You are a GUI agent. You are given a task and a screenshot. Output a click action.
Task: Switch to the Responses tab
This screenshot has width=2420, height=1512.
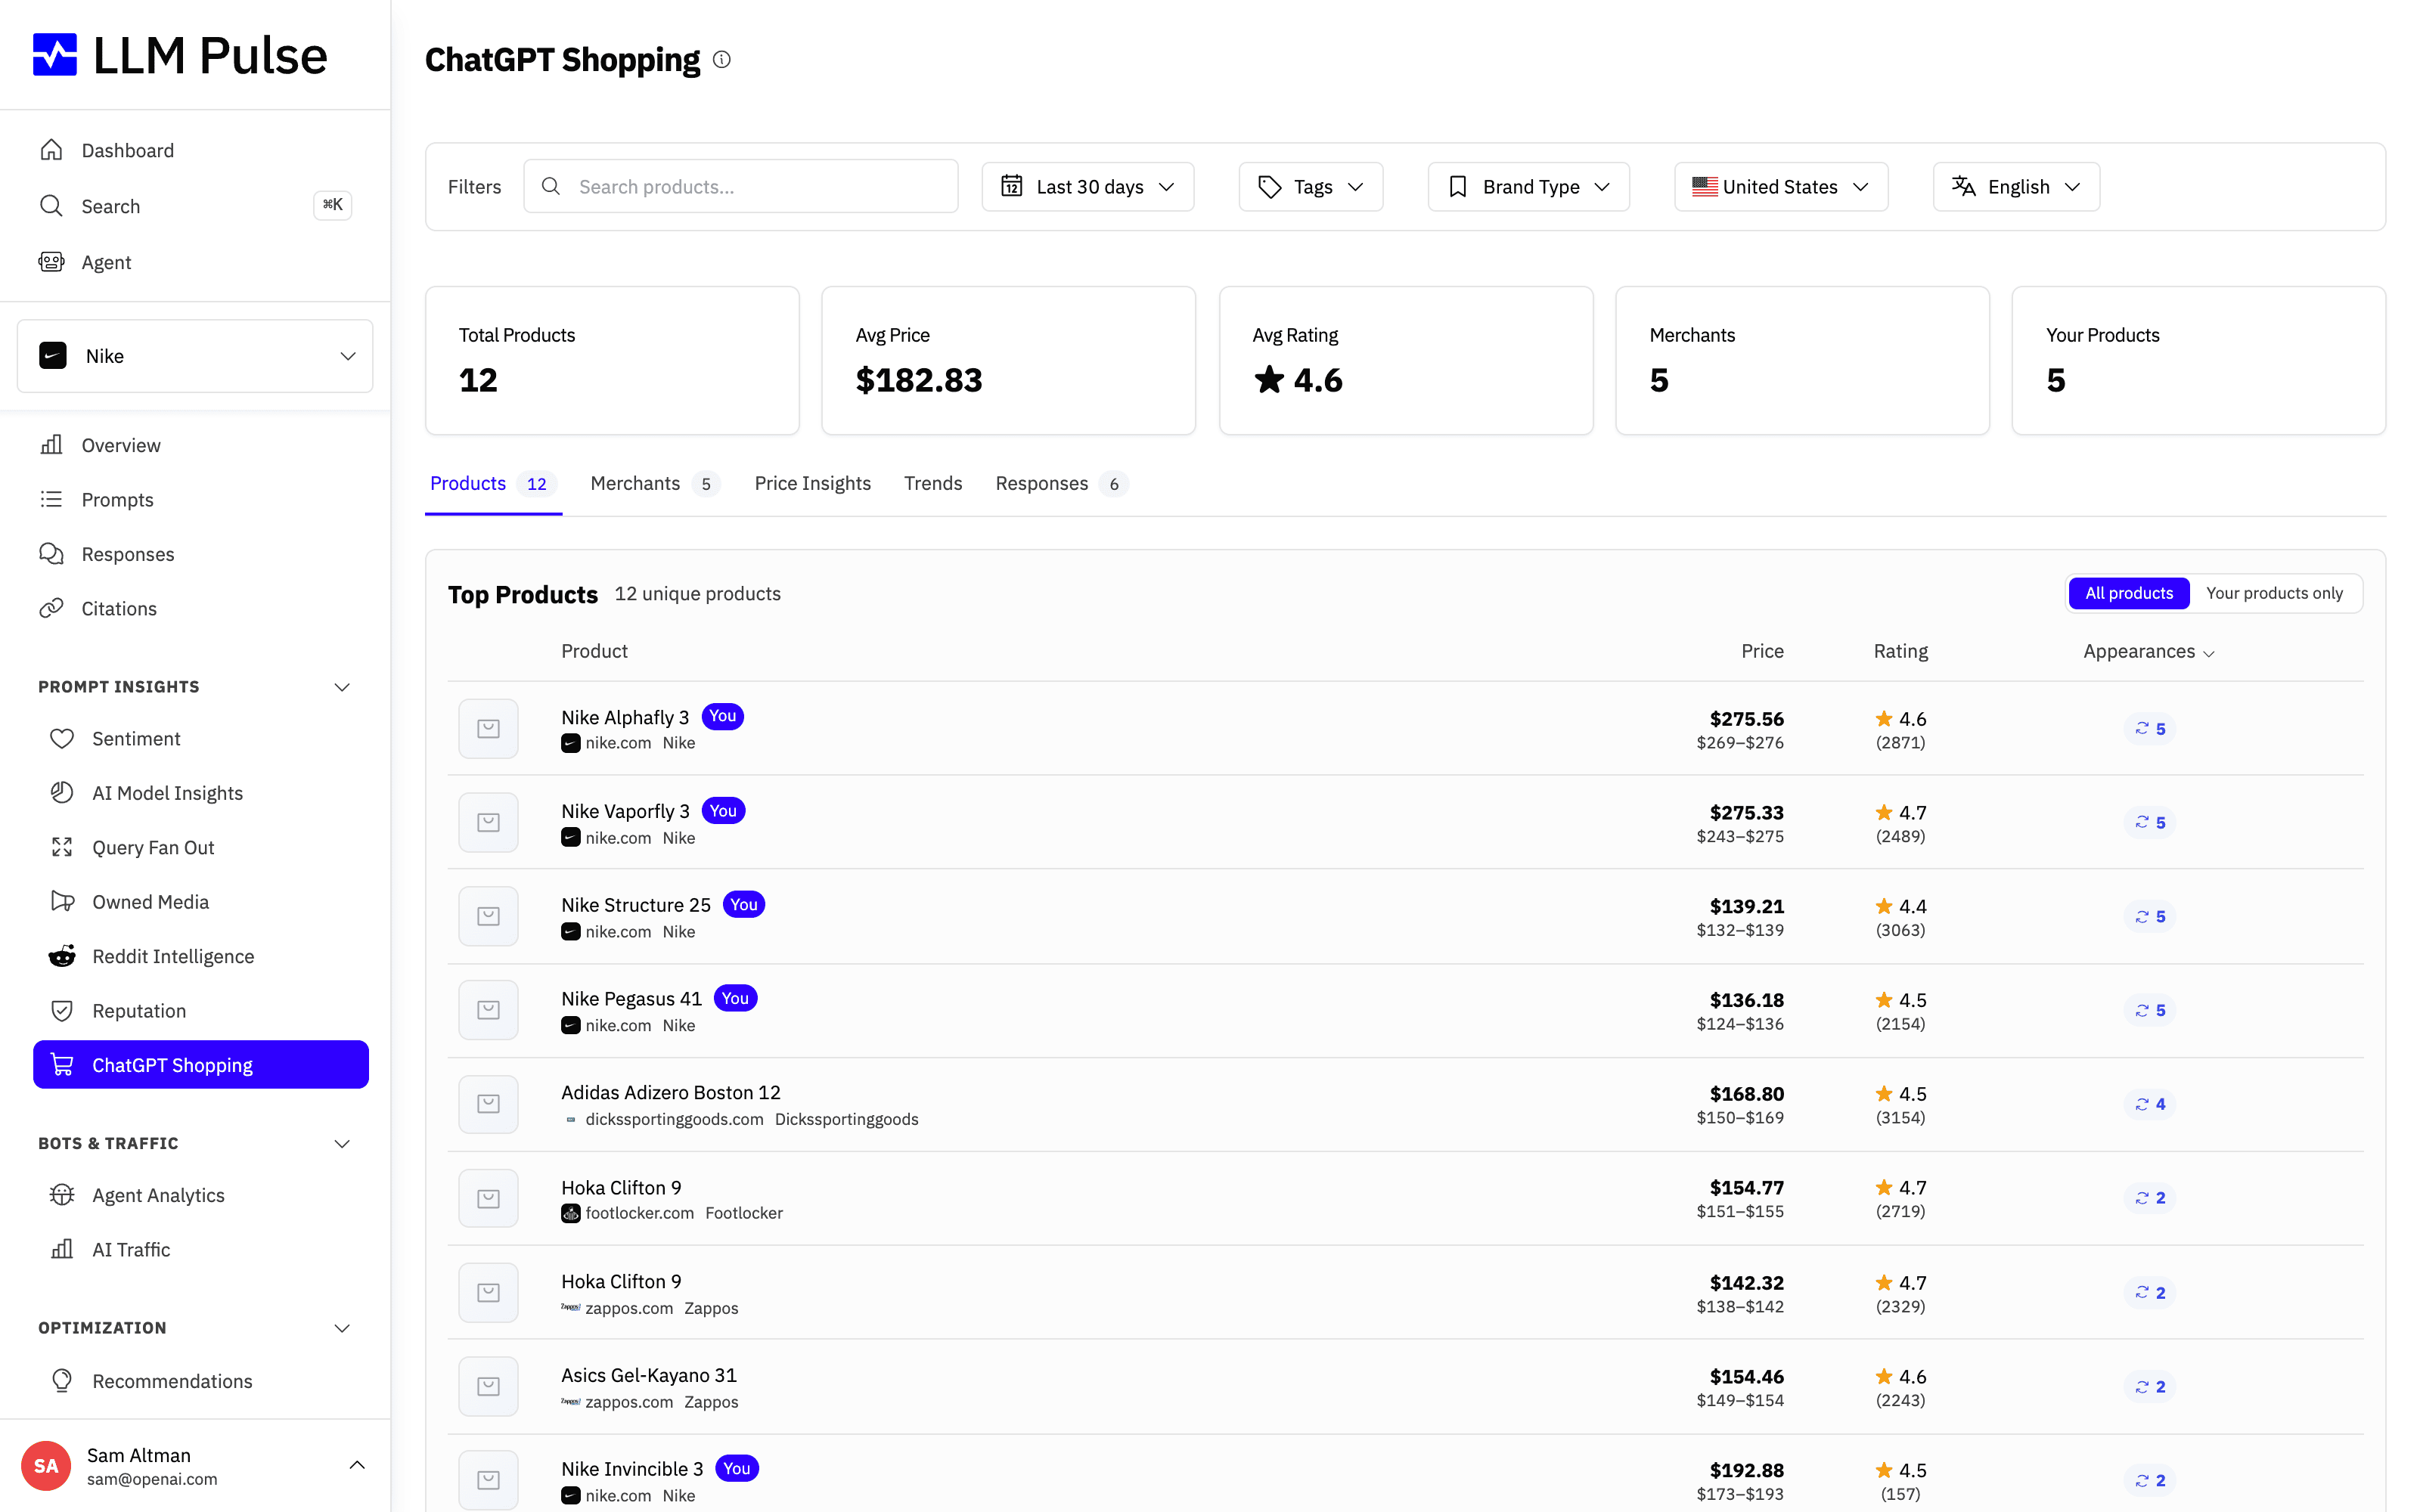pyautogui.click(x=1062, y=483)
